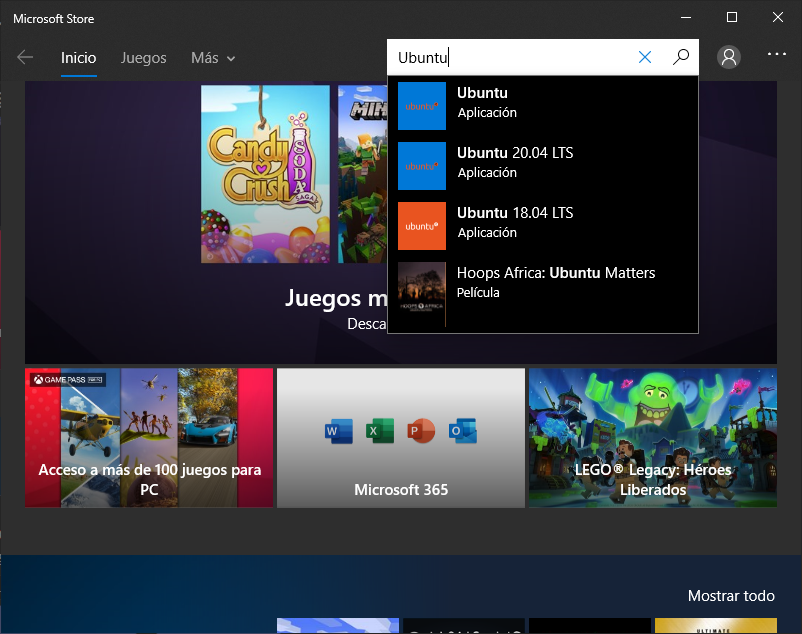This screenshot has height=634, width=802.
Task: Click the magnifying glass search icon
Action: [x=681, y=57]
